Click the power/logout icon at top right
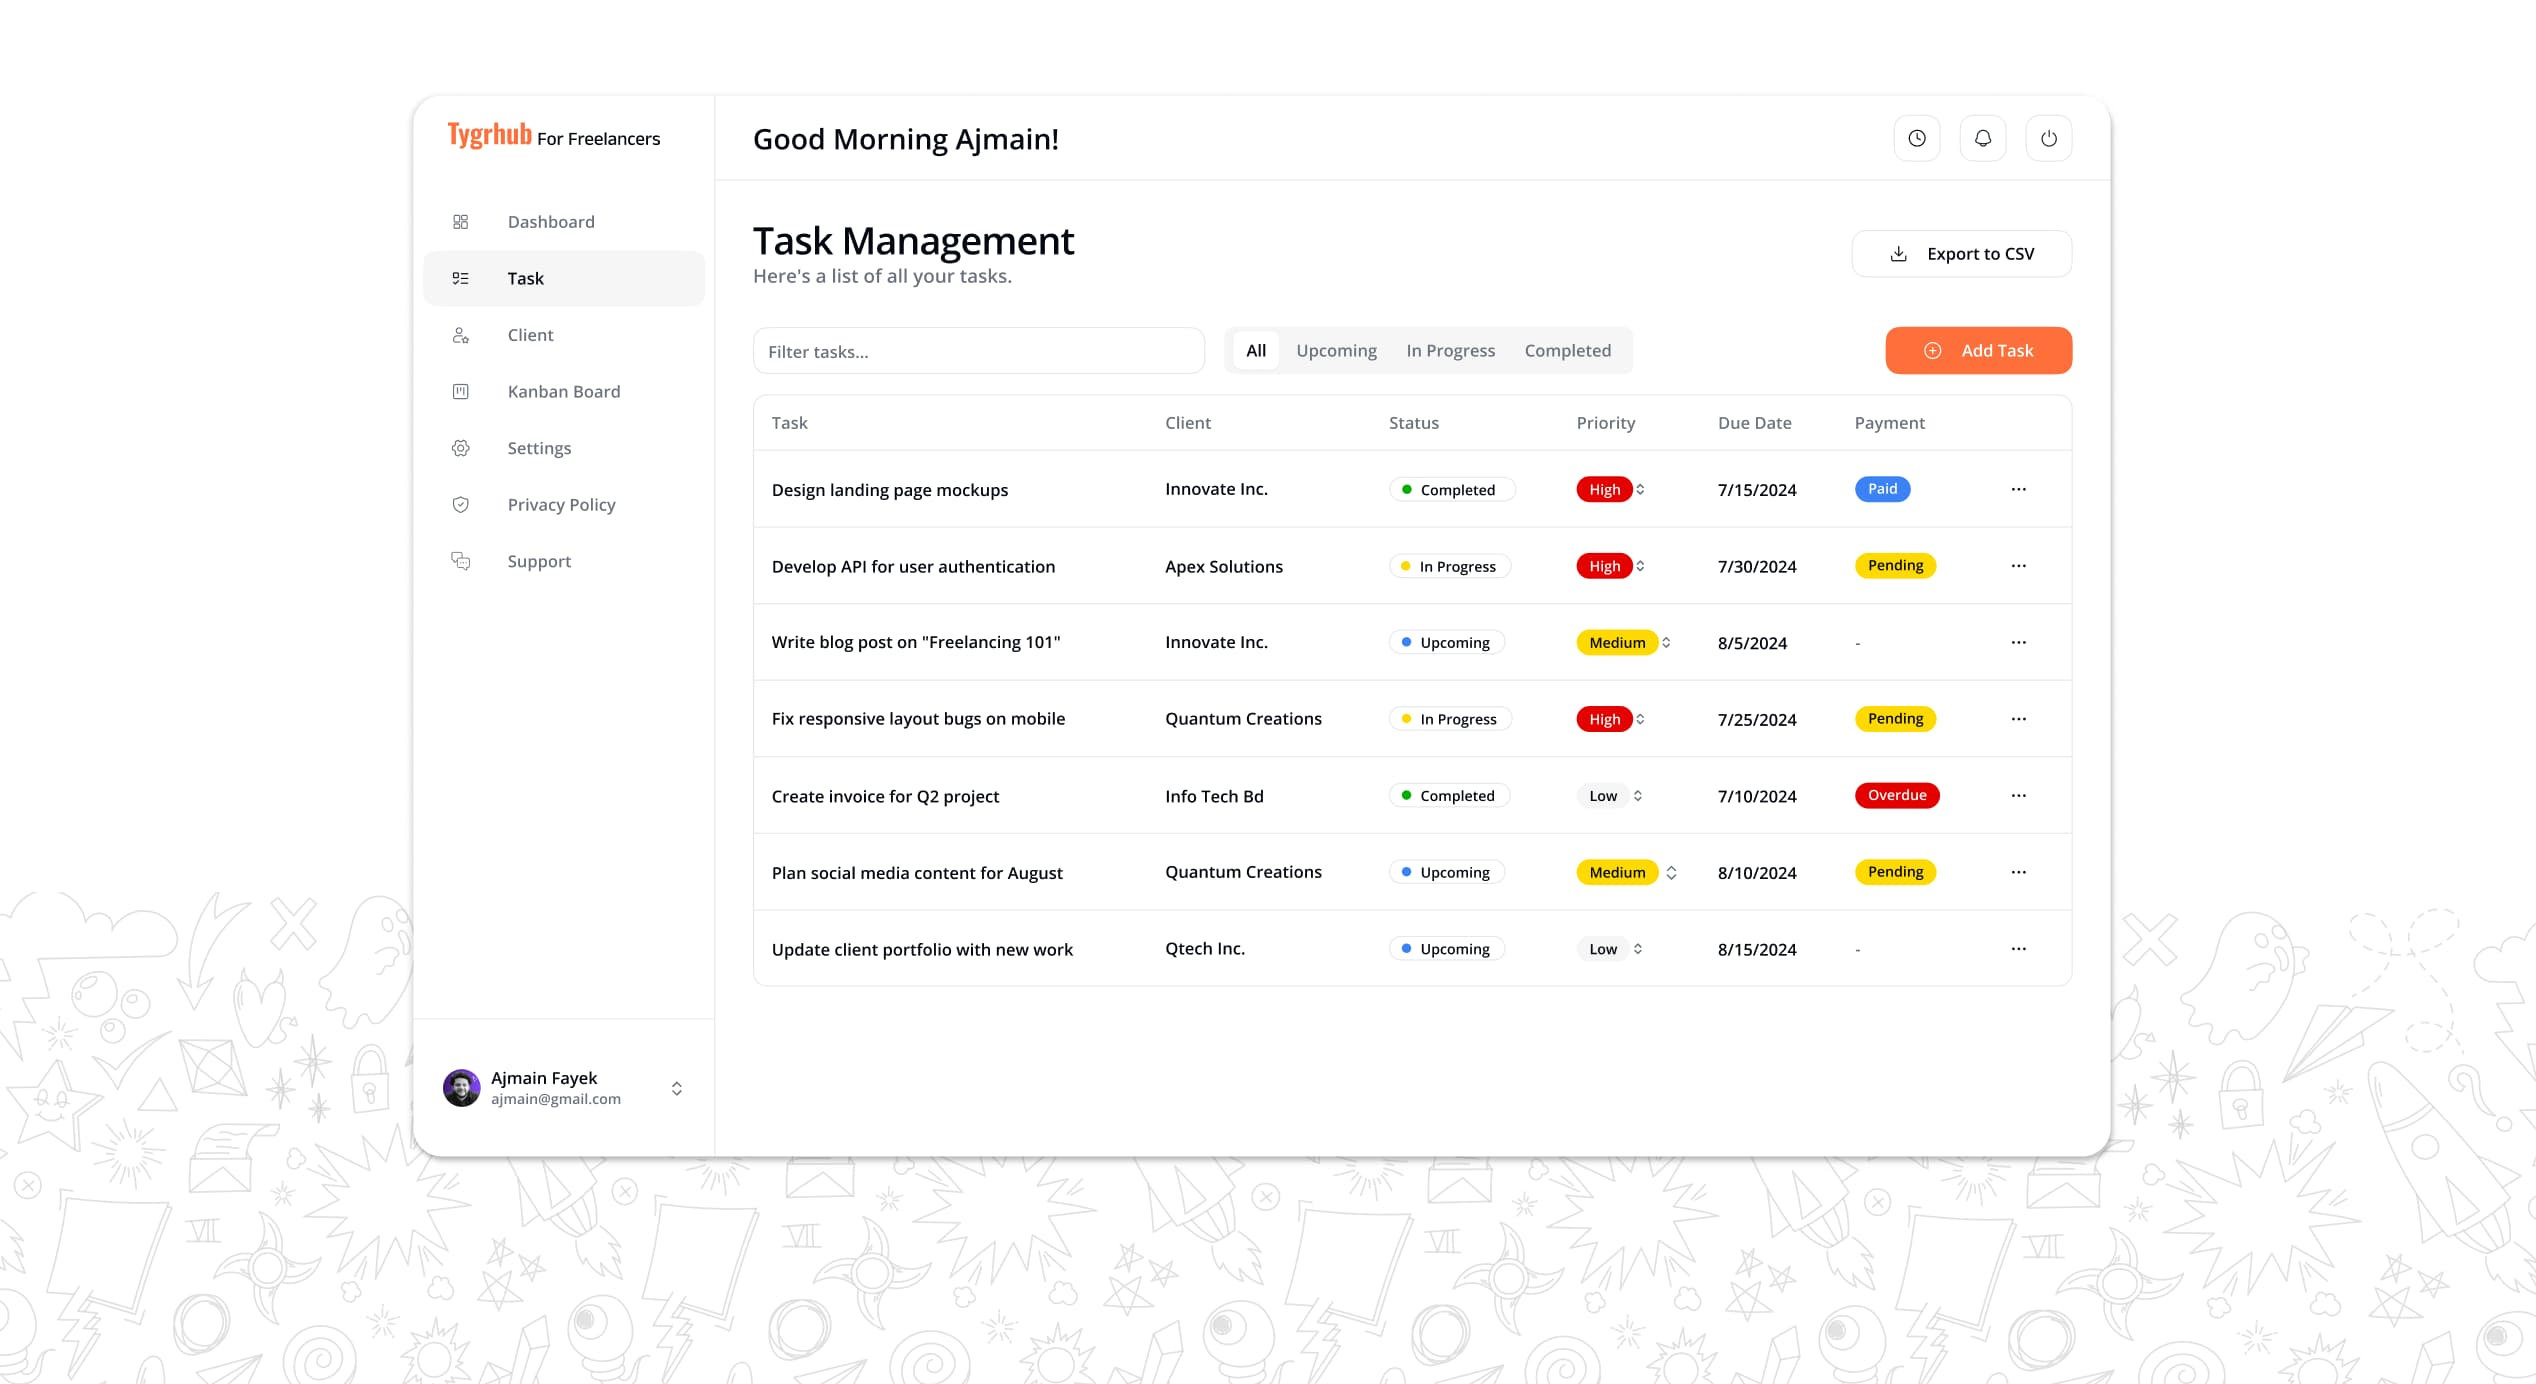 [2048, 138]
